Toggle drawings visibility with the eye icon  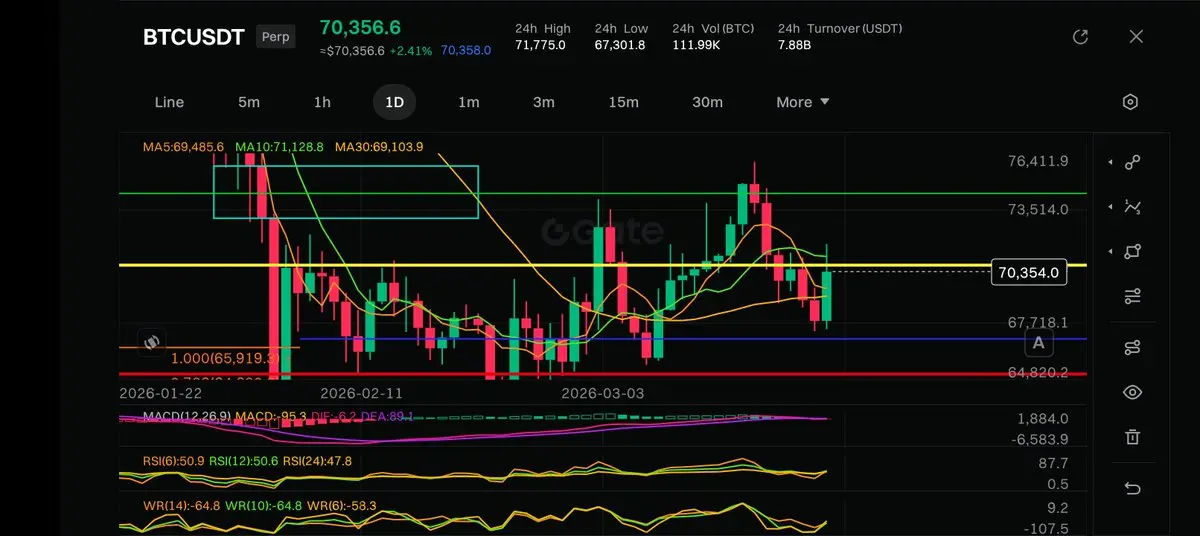tap(1132, 392)
